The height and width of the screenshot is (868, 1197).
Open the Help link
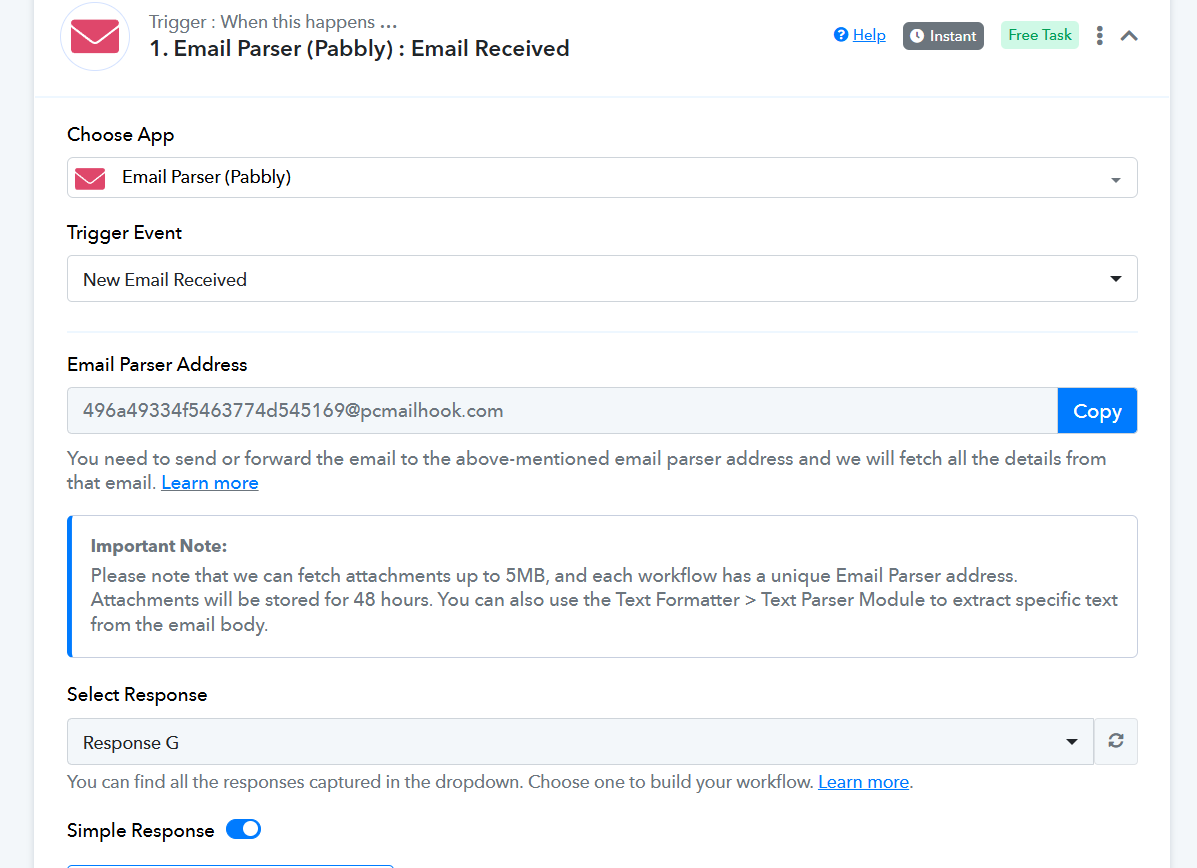(869, 35)
